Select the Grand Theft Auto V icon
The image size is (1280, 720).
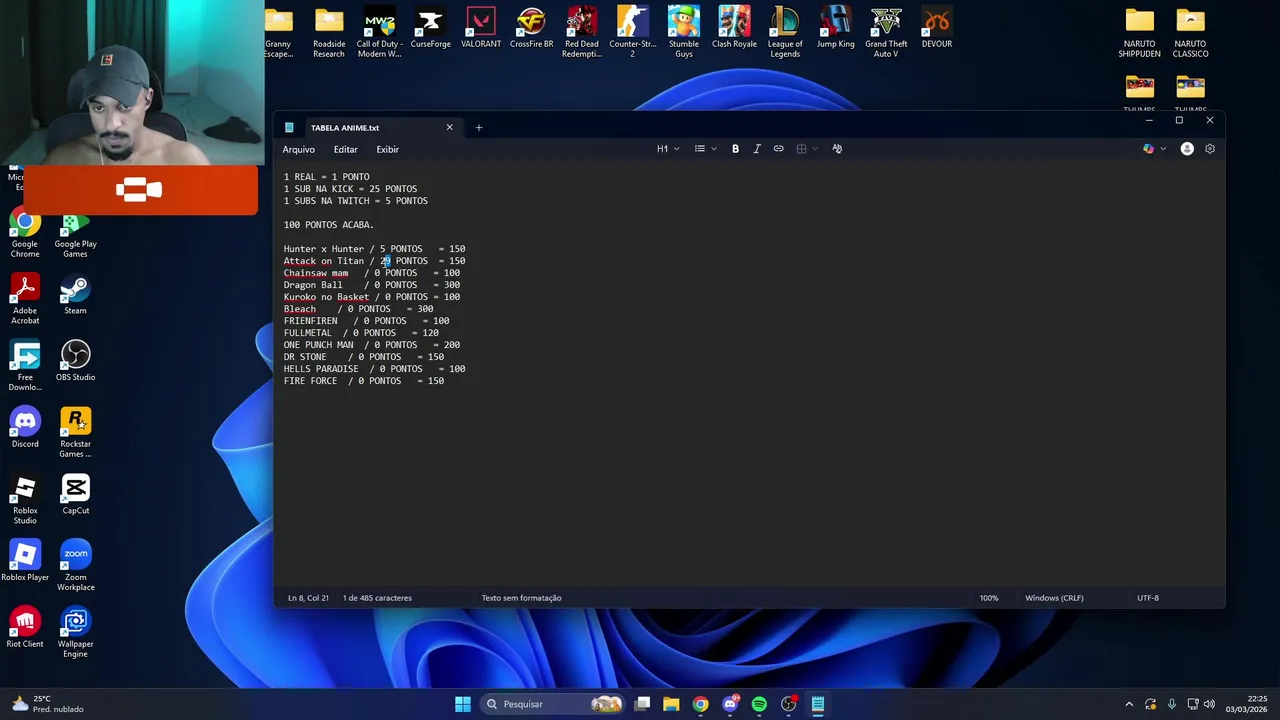(886, 33)
